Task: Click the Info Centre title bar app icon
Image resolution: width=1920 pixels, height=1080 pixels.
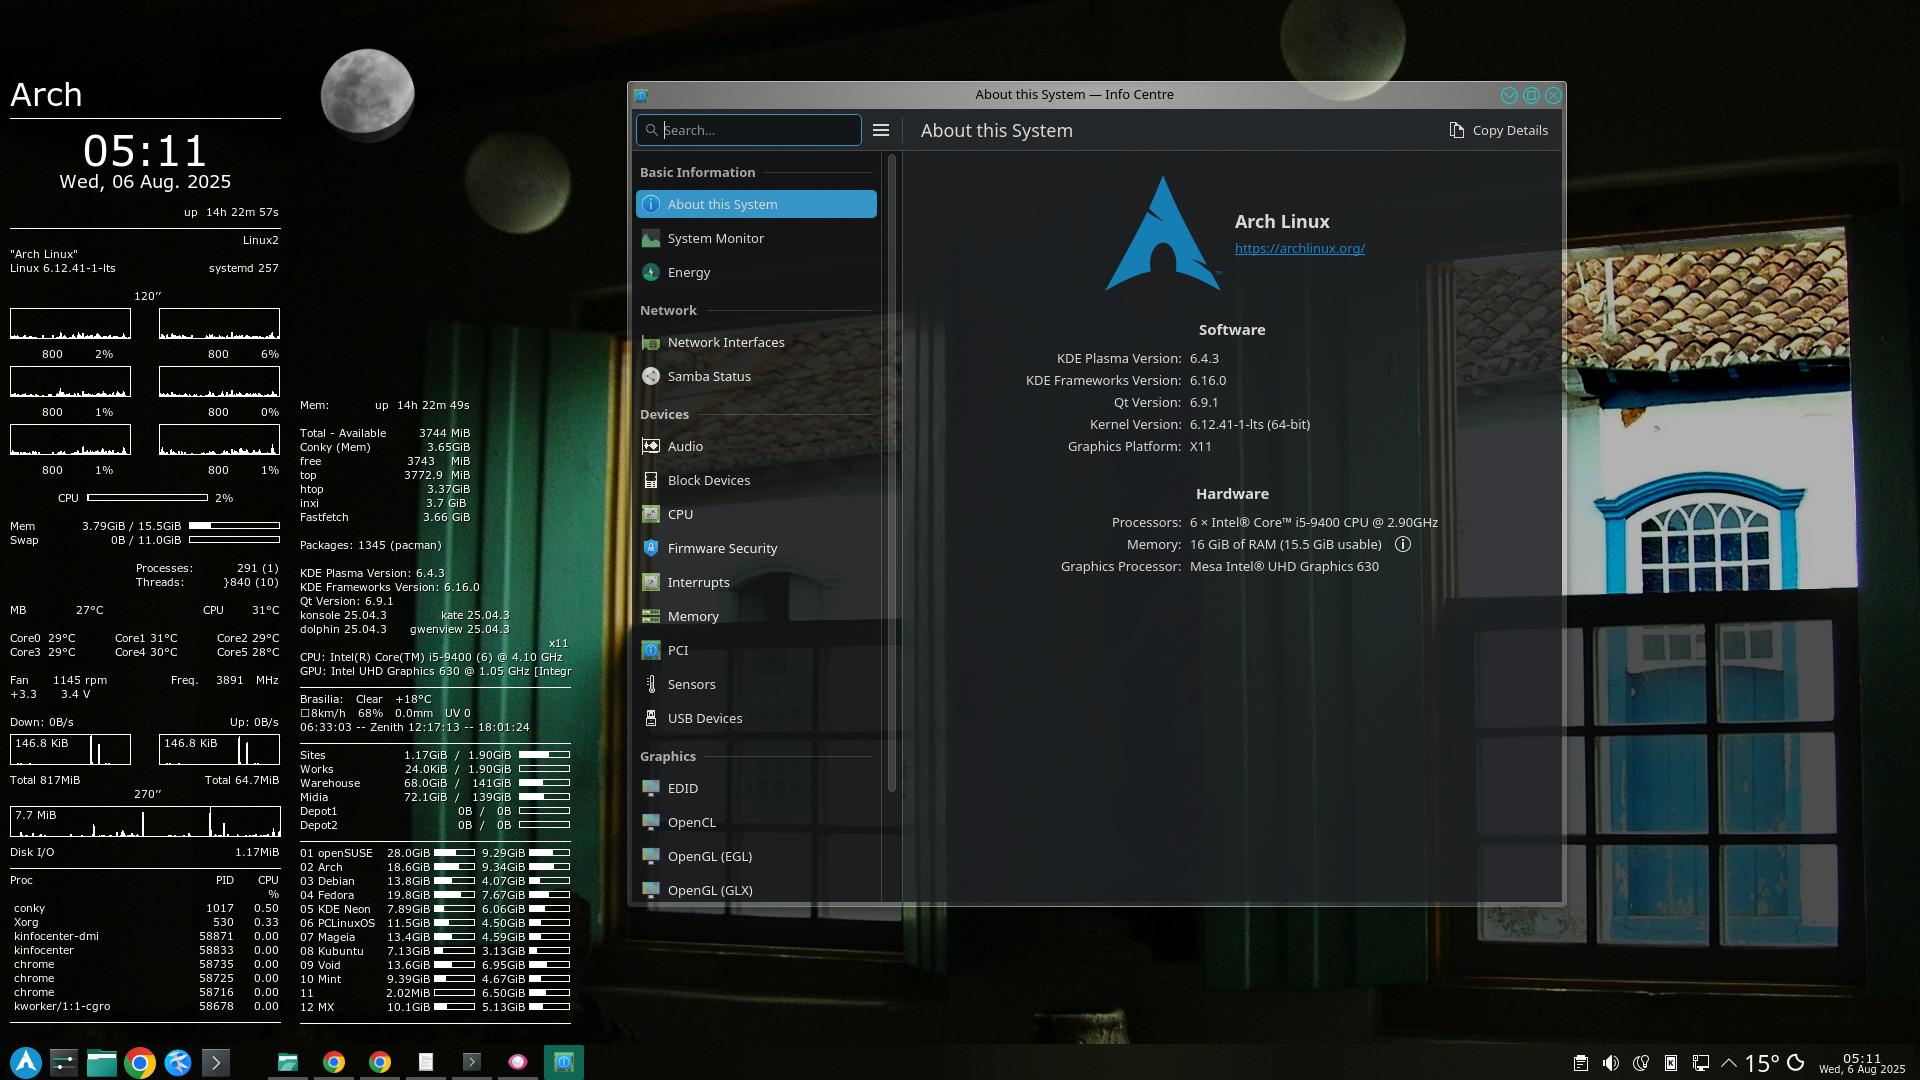Action: 642,95
